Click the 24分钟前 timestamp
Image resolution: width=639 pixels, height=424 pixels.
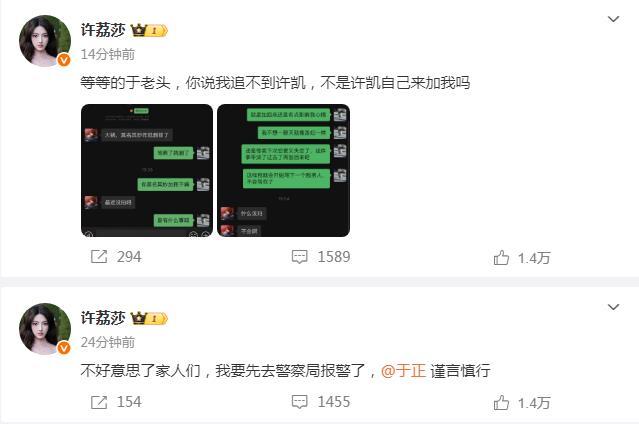108,342
